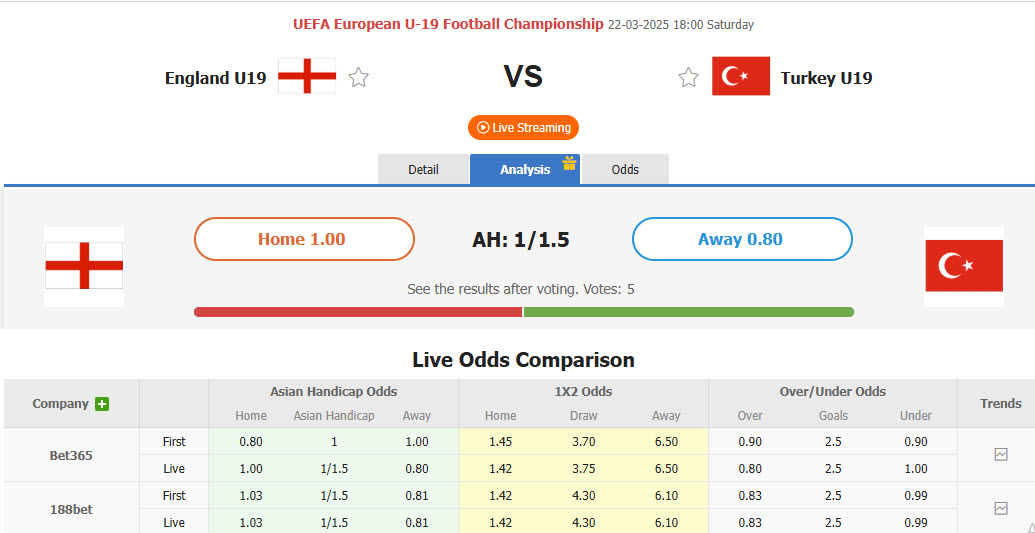This screenshot has width=1035, height=533.
Task: Click the England flag beside the team name
Action: (x=307, y=76)
